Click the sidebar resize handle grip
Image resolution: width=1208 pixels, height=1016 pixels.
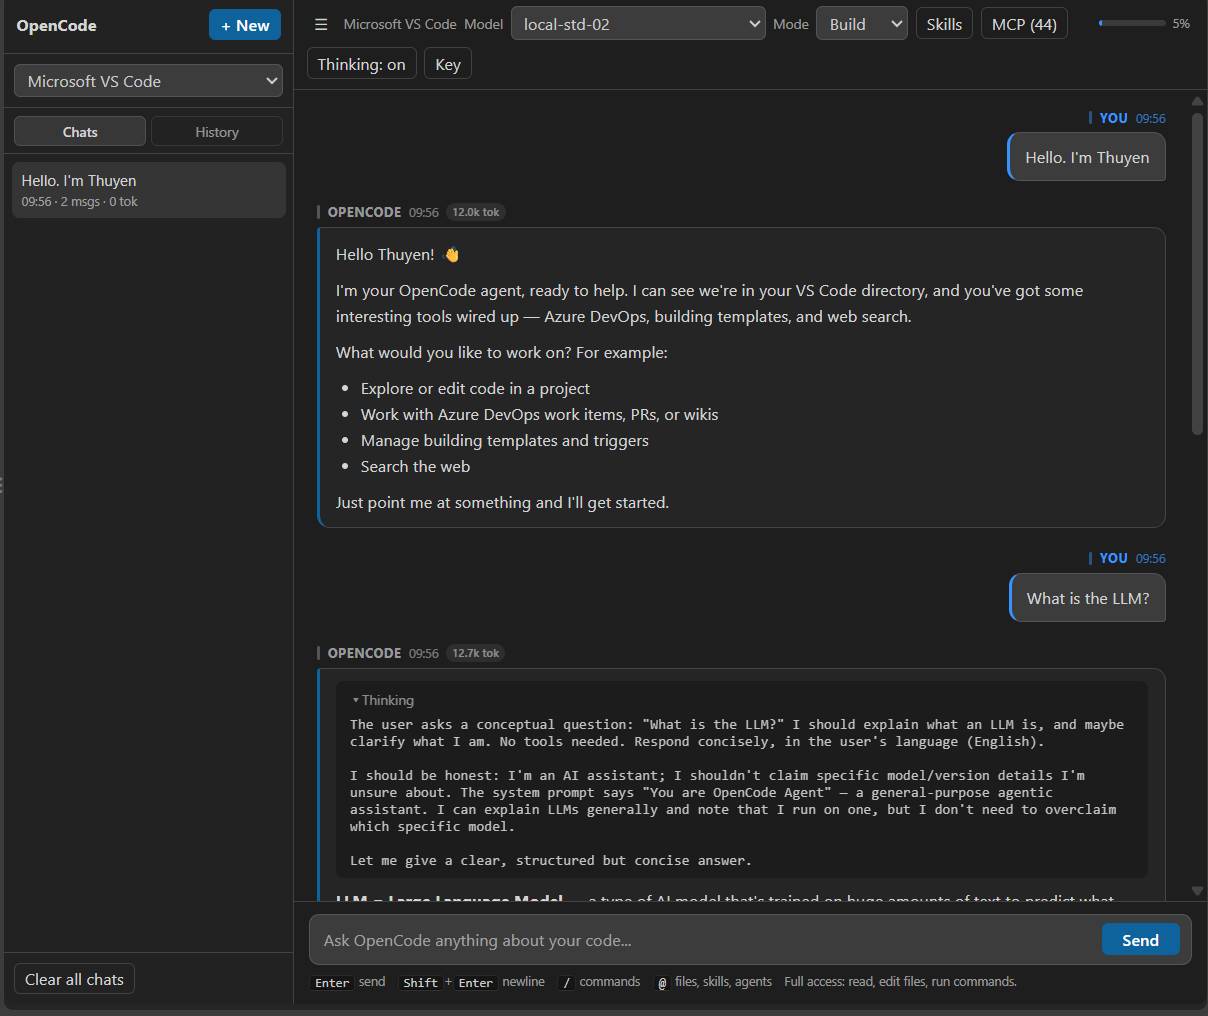2,485
